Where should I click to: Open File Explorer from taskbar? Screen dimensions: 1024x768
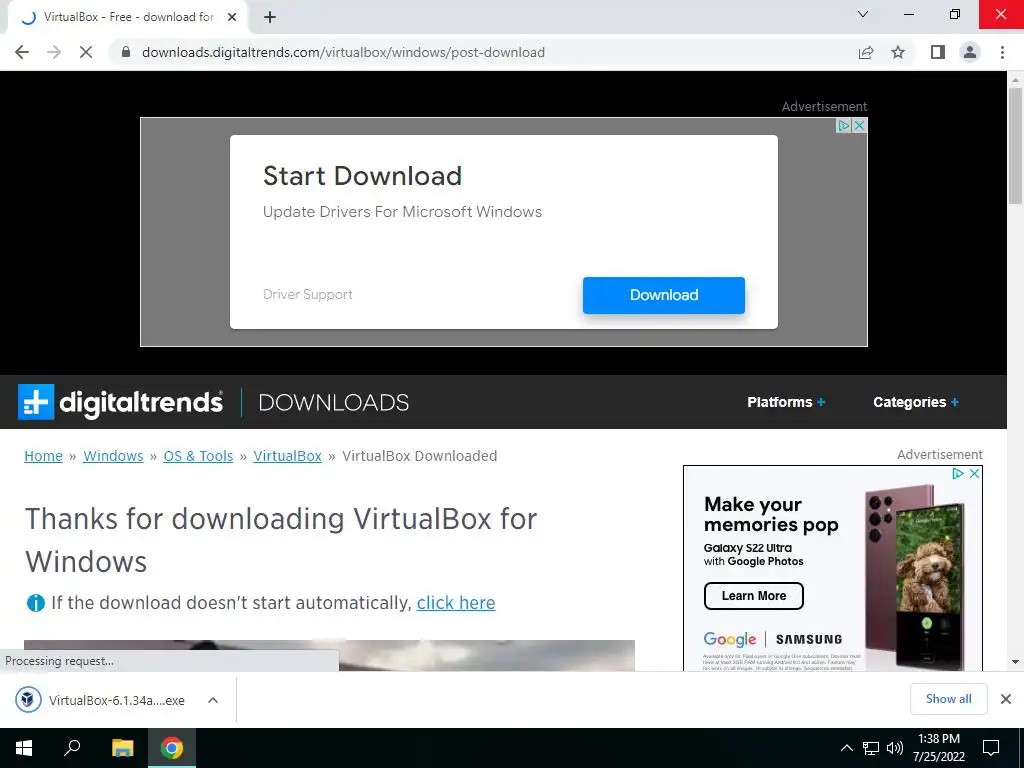pos(122,748)
